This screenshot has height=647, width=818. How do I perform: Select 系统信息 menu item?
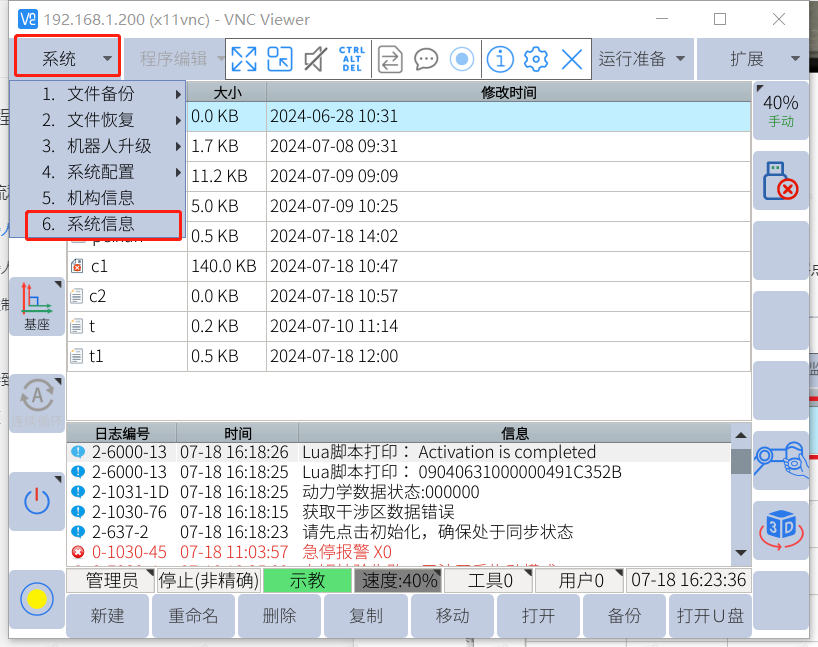coord(100,225)
